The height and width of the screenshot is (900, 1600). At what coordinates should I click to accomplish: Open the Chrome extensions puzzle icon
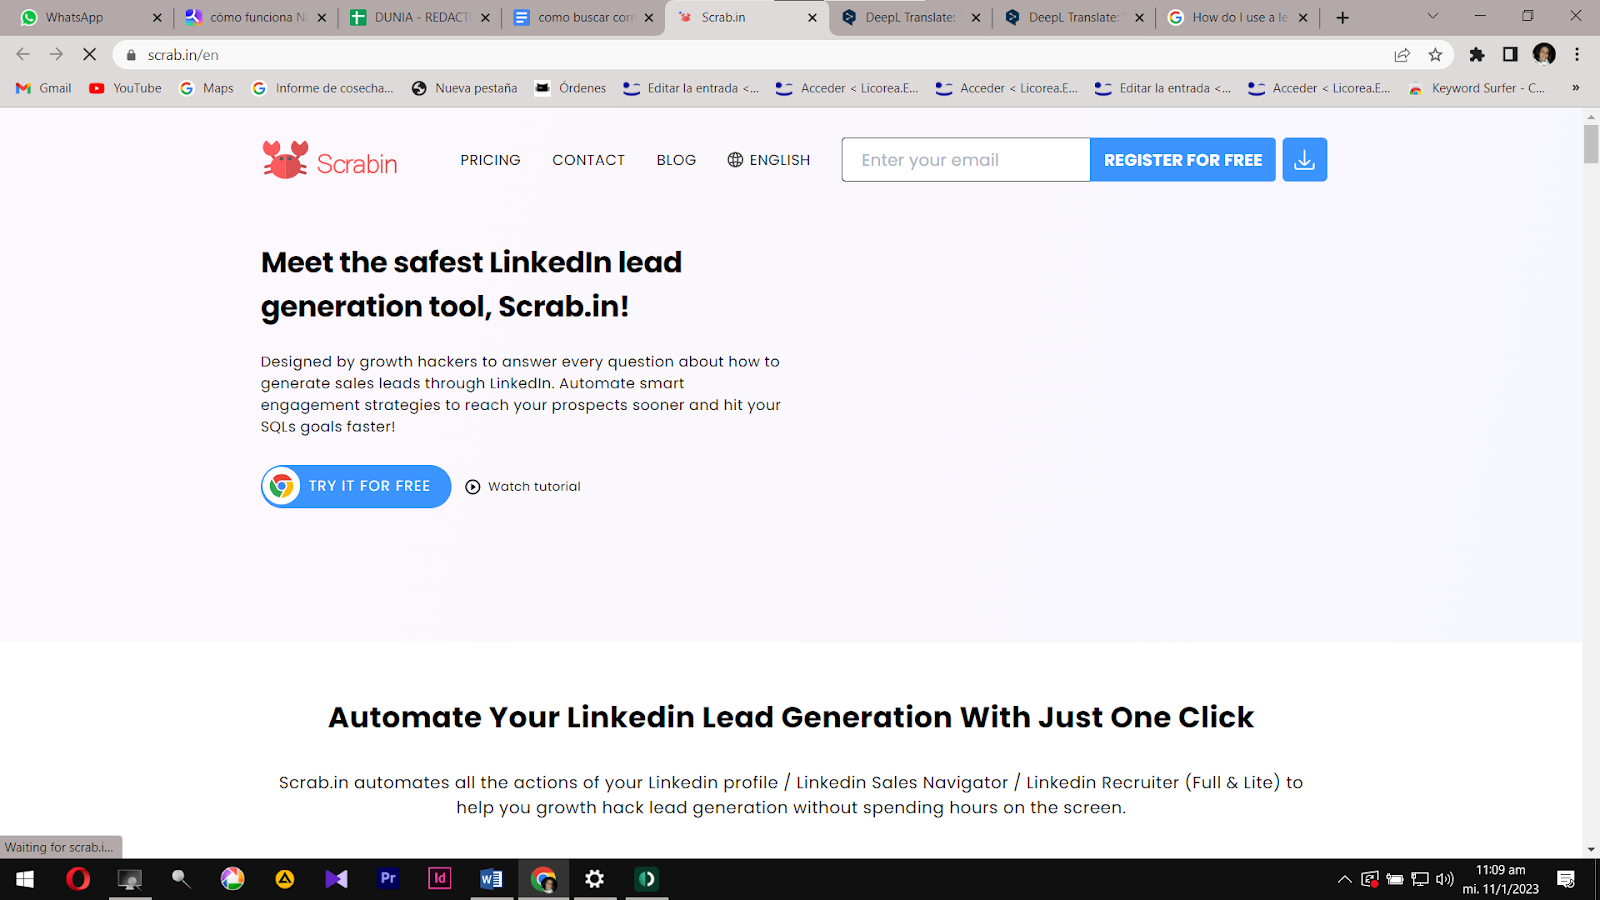[1477, 55]
